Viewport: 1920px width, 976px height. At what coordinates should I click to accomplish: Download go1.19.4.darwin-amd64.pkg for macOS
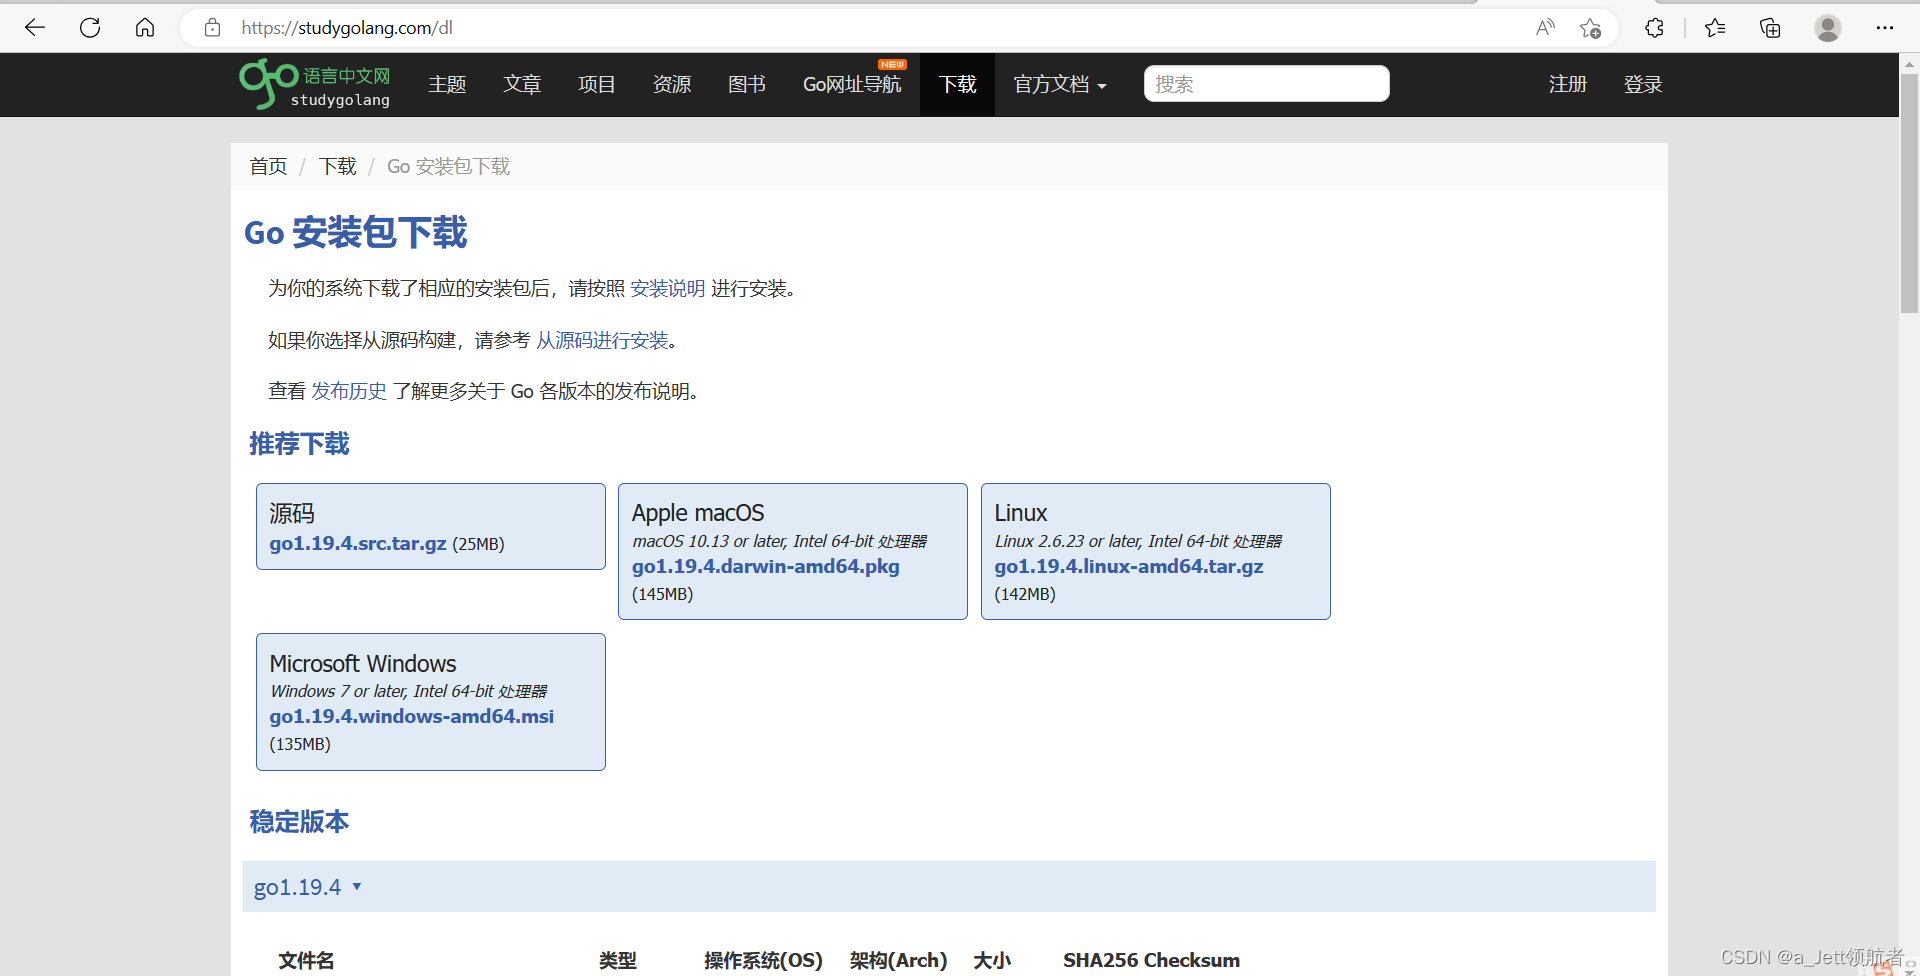pyautogui.click(x=766, y=566)
